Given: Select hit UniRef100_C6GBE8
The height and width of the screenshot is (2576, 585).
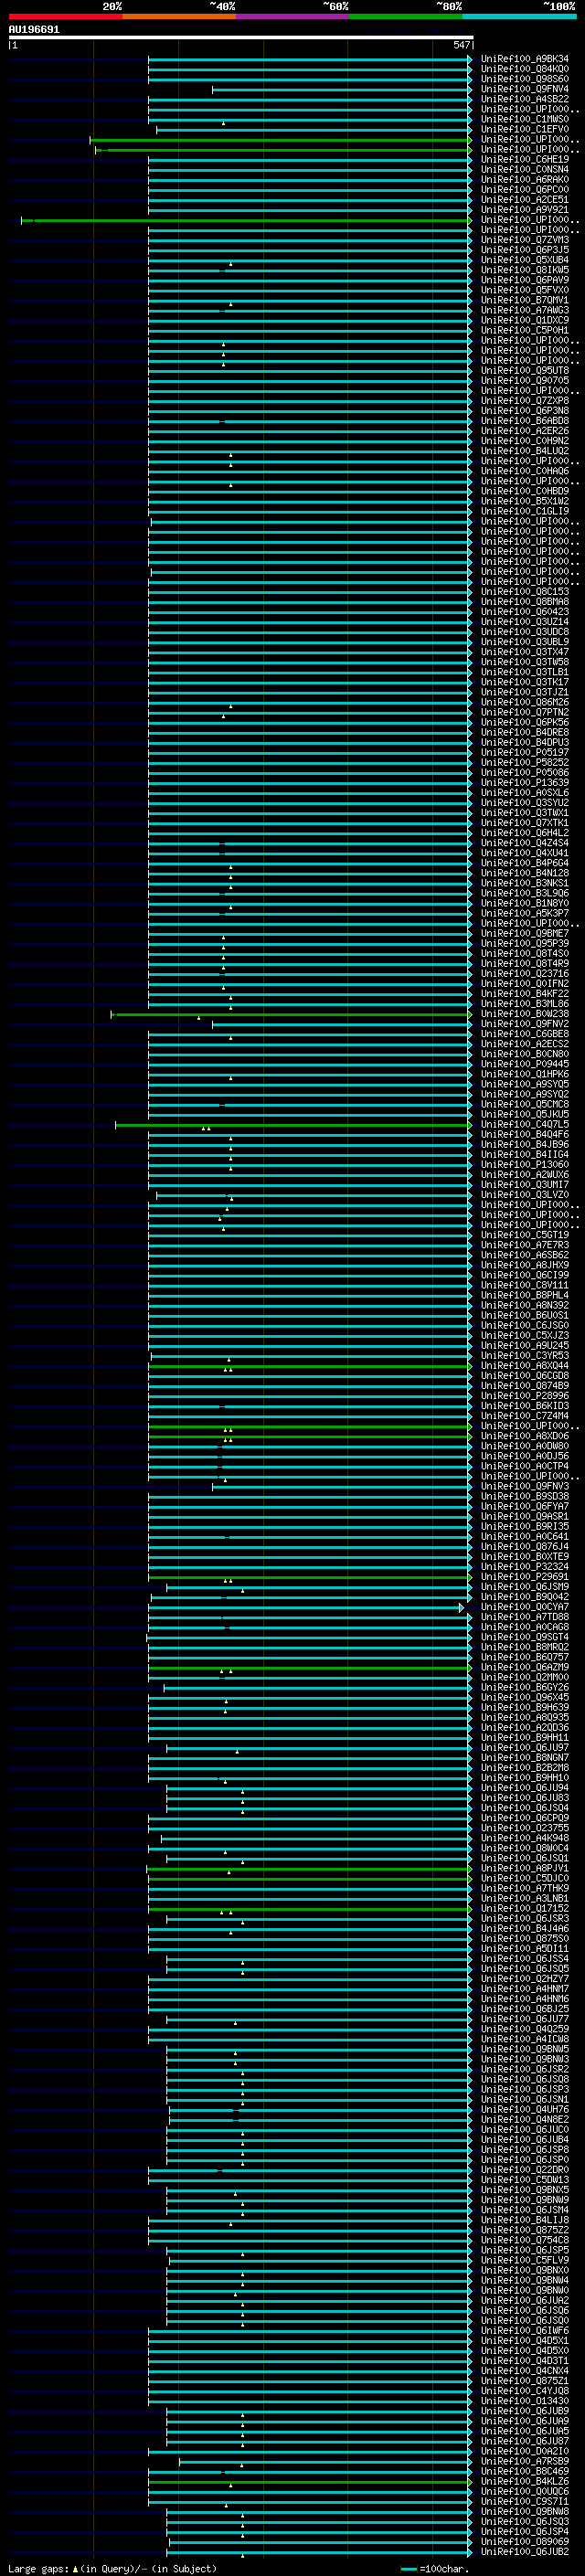Looking at the screenshot, I should tap(525, 1034).
